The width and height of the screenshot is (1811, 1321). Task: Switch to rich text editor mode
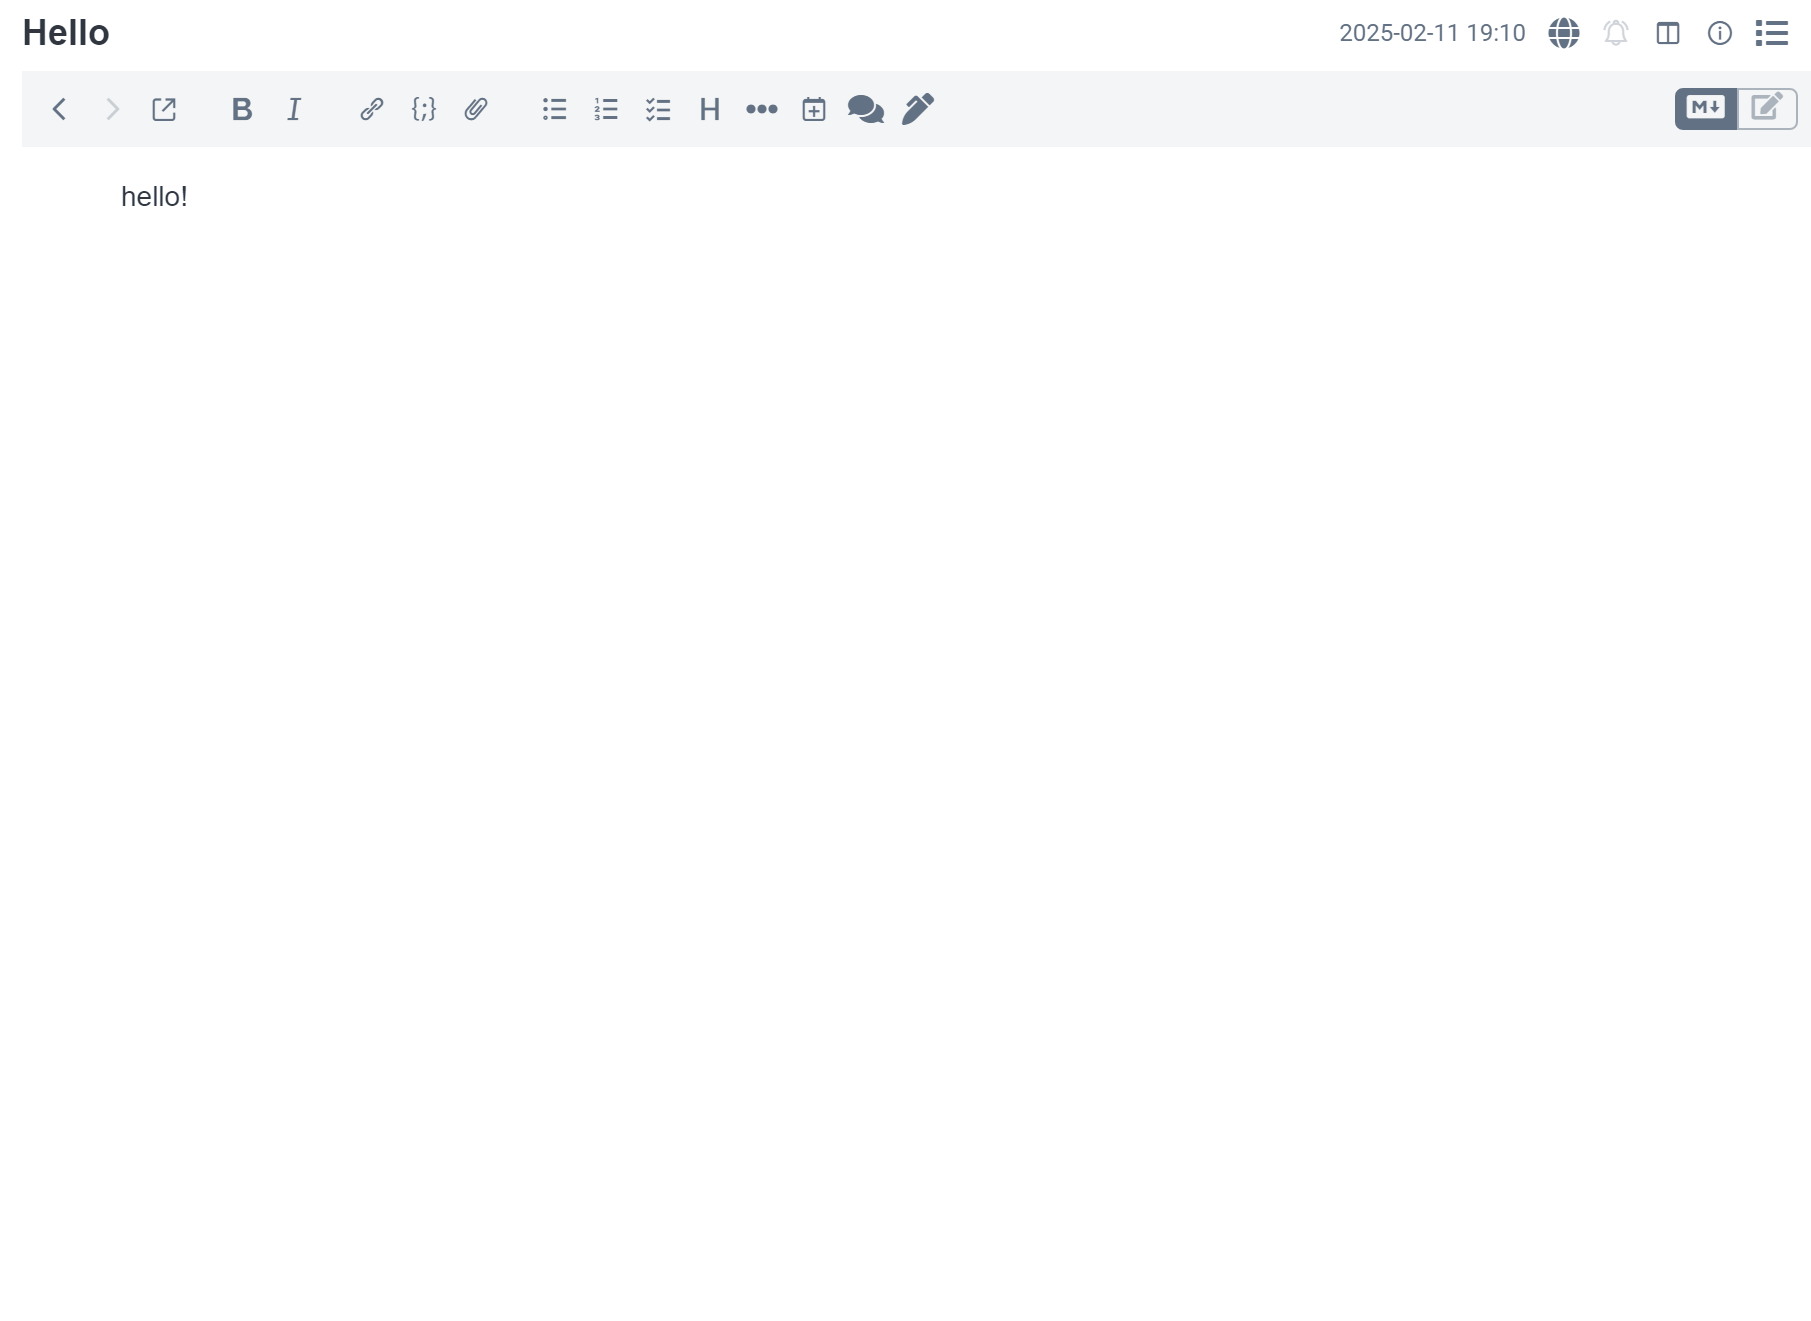tap(1767, 109)
